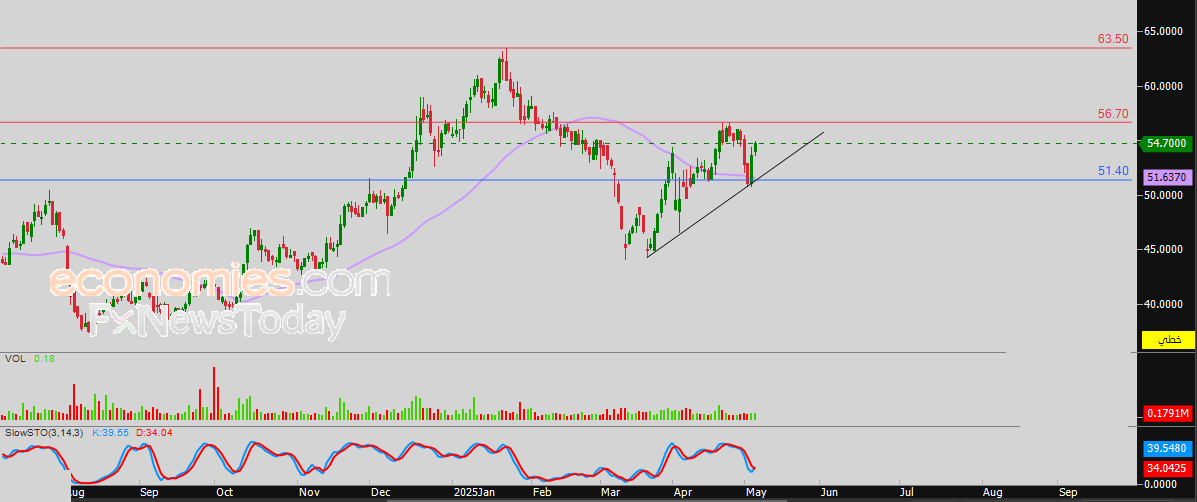Click the red 0.1791M volume value tag
Screen dimensions: 1197x502
1167,414
